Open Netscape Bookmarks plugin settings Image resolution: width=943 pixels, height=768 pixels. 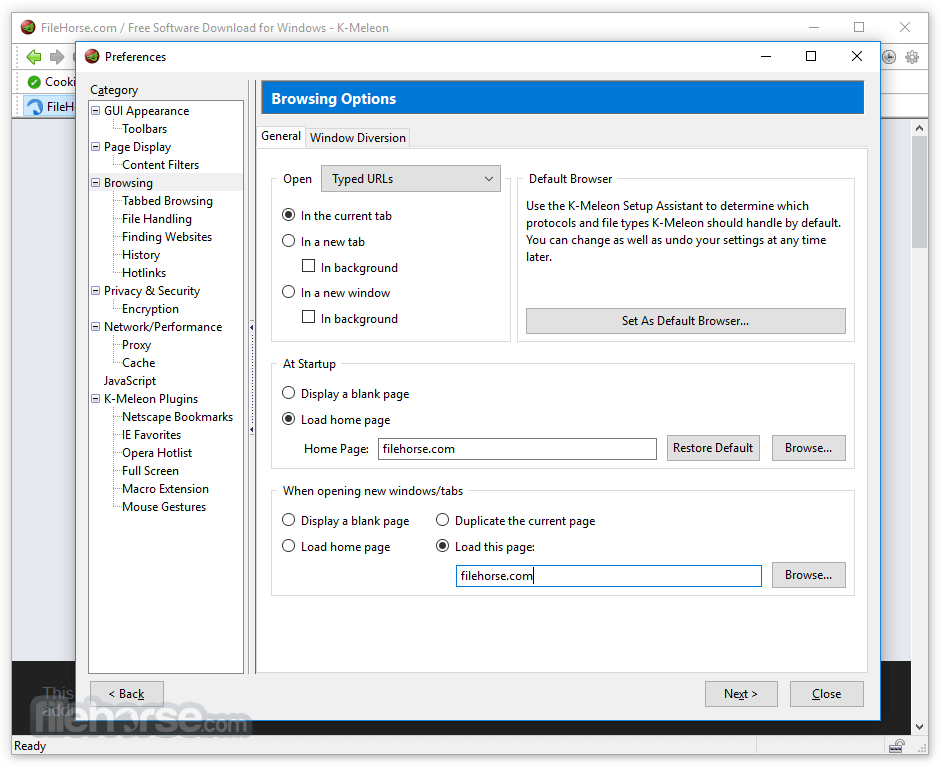pyautogui.click(x=177, y=417)
